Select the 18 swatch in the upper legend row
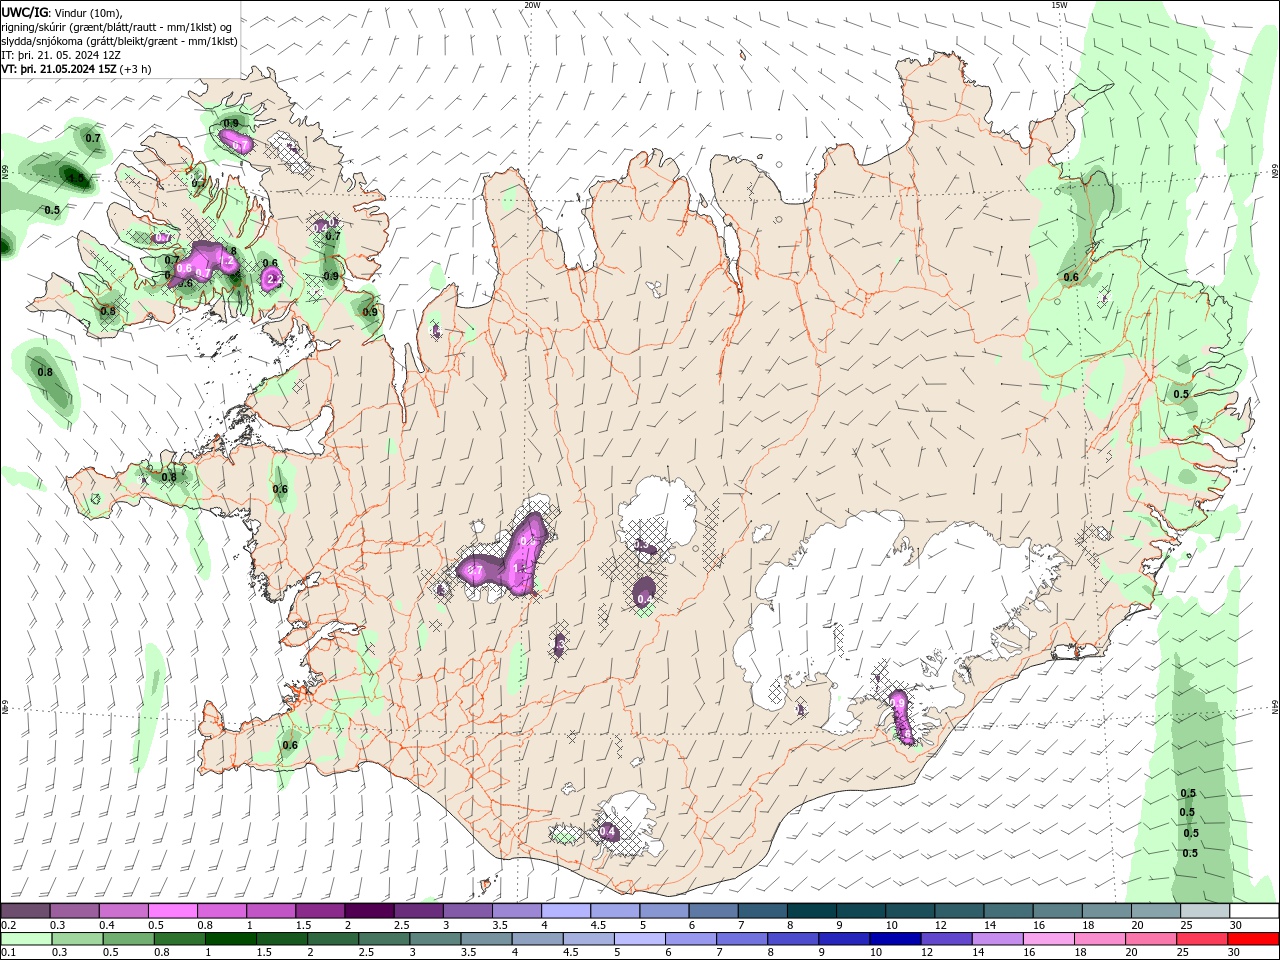The image size is (1280, 960). coord(1107,911)
